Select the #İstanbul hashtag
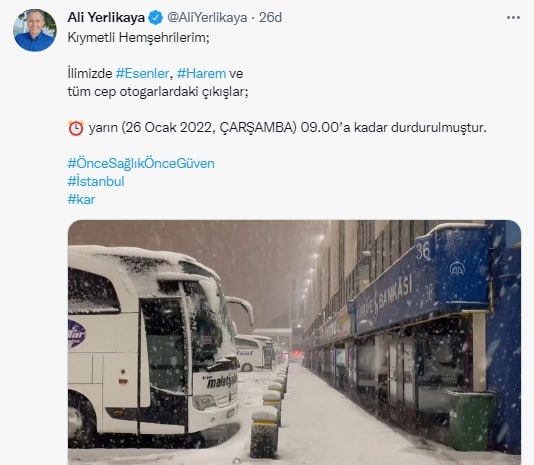The width and height of the screenshot is (534, 465). coord(96,181)
